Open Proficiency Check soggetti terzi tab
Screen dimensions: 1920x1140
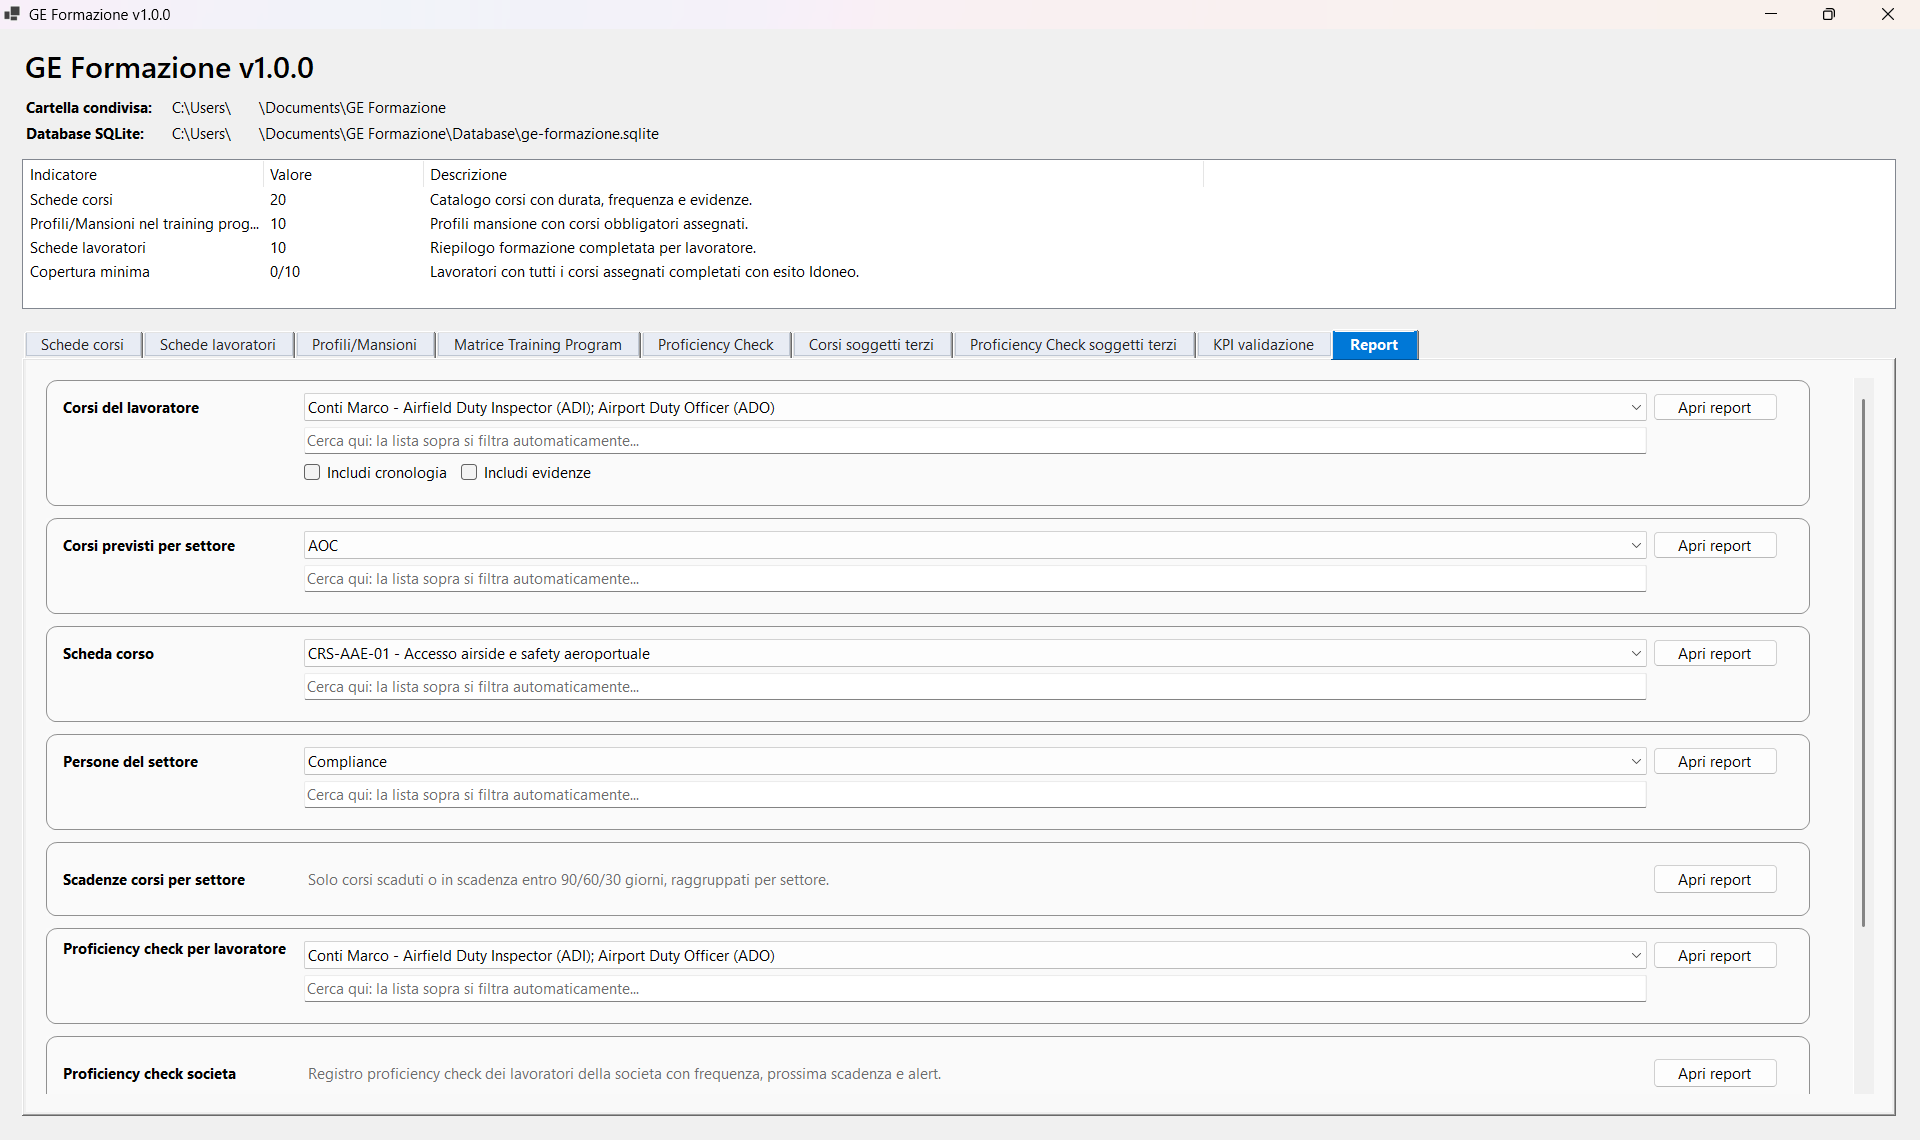click(x=1073, y=345)
